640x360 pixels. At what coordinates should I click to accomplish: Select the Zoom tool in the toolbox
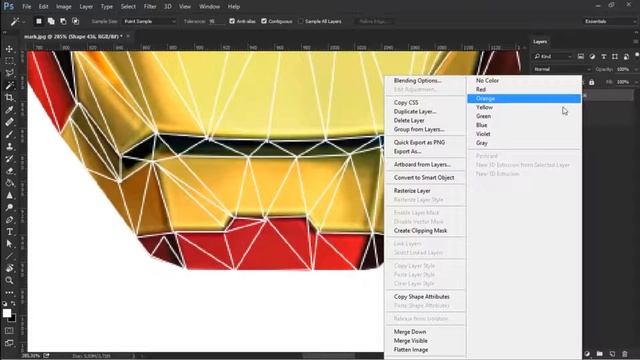(x=9, y=280)
